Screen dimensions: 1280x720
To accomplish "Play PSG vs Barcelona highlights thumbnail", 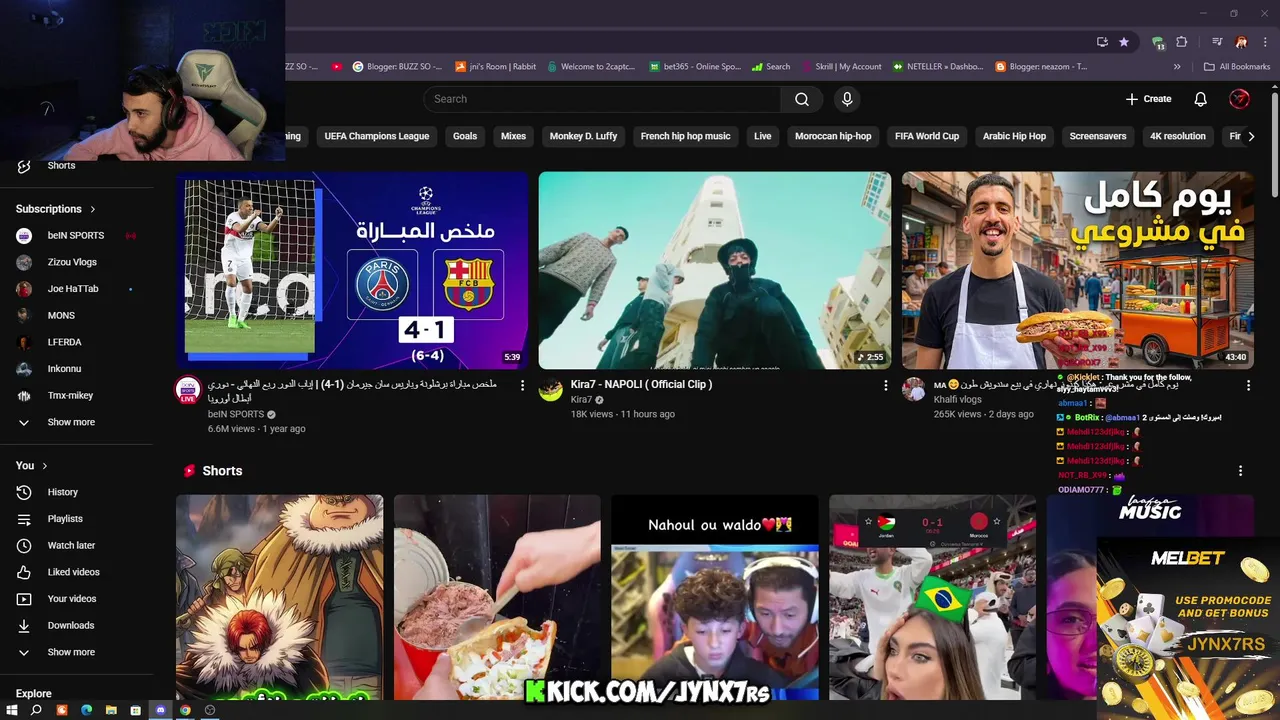I will 352,271.
